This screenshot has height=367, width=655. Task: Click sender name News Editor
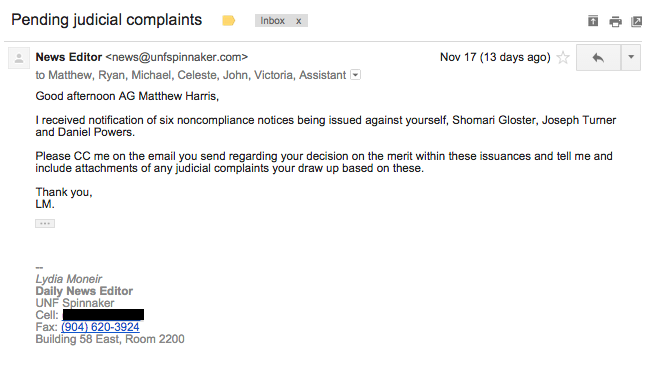[69, 57]
